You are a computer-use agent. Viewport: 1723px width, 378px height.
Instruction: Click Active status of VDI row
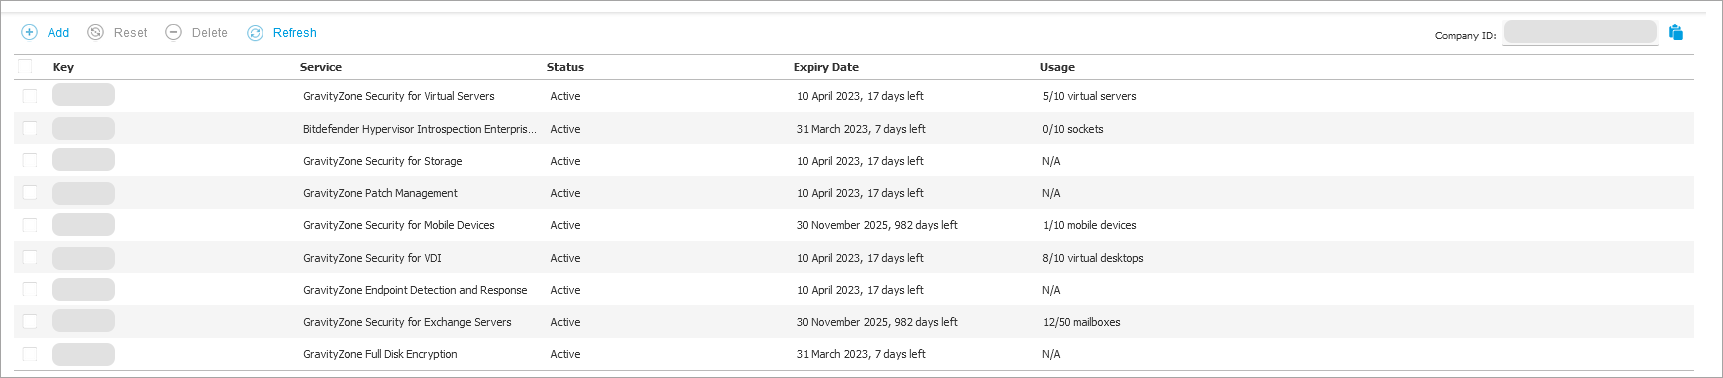565,258
